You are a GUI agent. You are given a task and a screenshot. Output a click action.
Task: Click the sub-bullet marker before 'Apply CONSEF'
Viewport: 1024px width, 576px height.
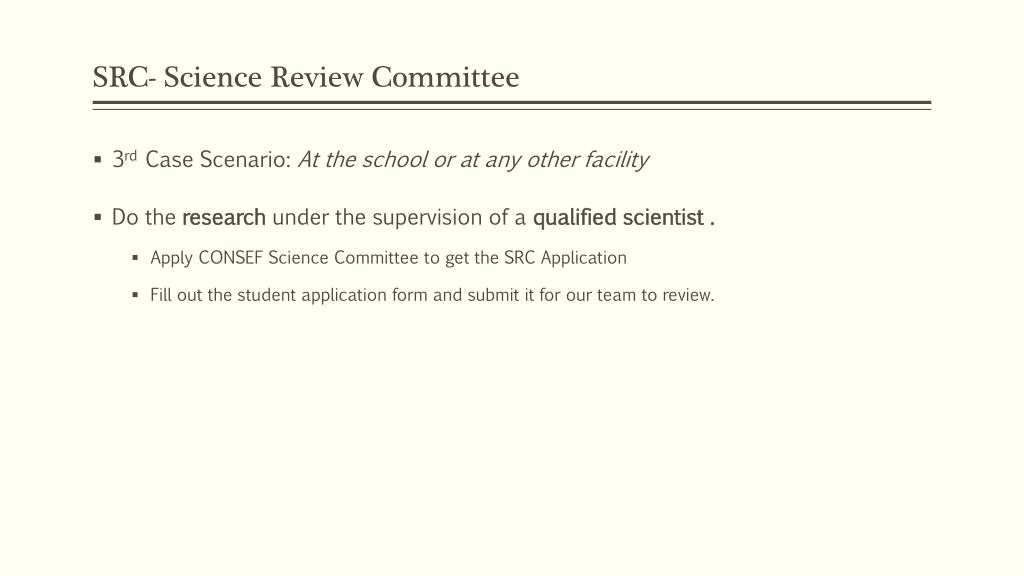[x=135, y=258]
